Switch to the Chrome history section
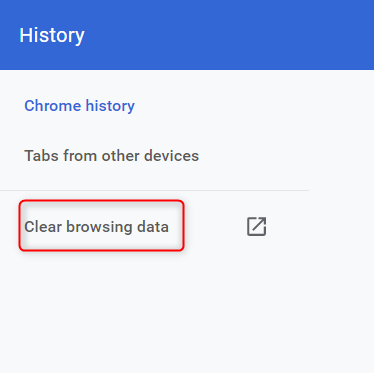 [x=79, y=106]
